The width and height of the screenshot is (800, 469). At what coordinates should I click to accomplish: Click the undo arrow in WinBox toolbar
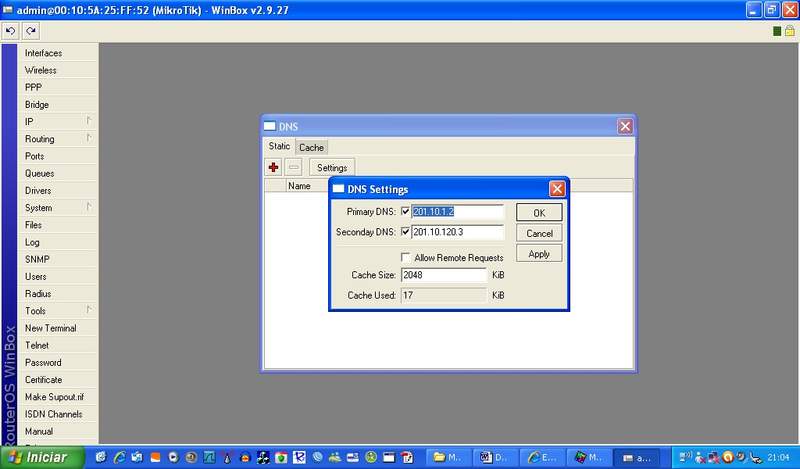pos(10,31)
